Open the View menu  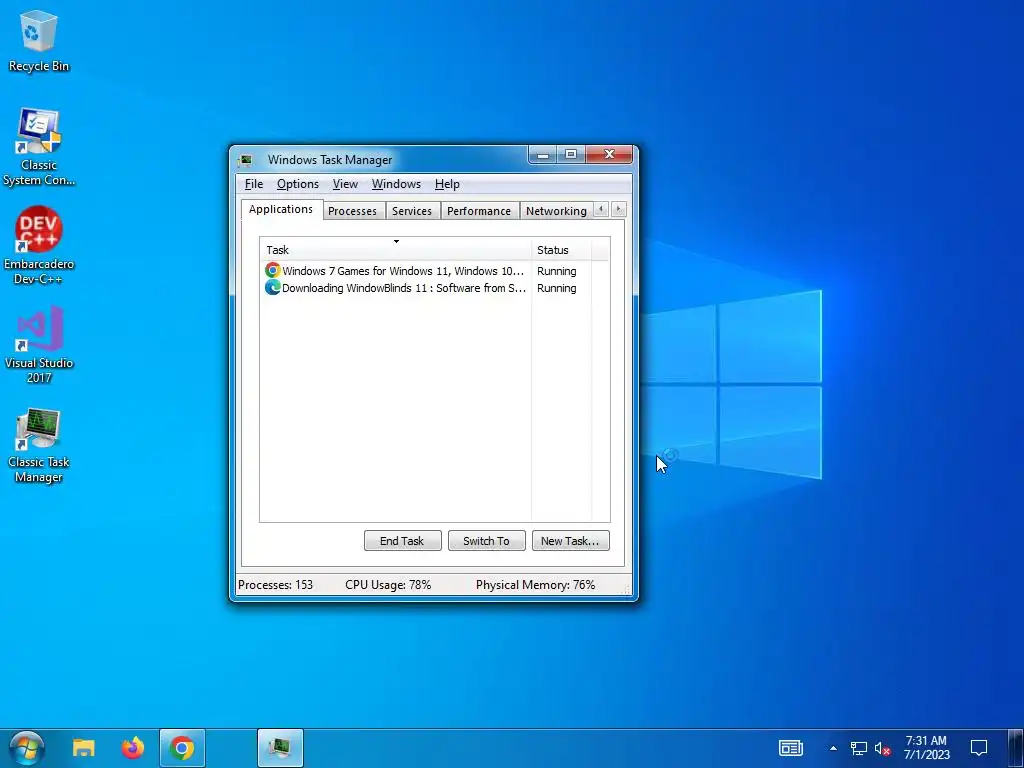[345, 184]
